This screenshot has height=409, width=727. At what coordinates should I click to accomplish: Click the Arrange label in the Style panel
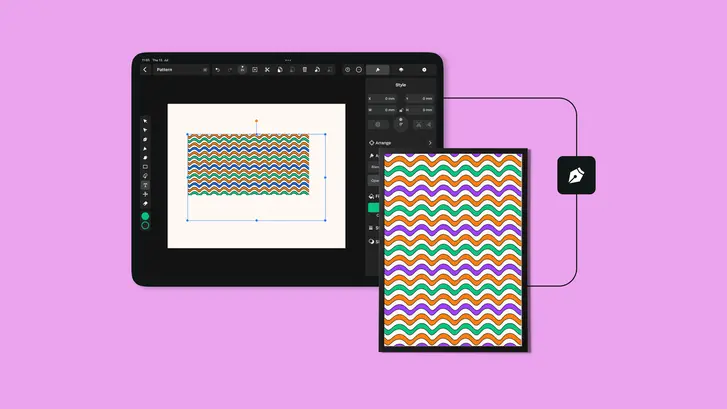(383, 143)
